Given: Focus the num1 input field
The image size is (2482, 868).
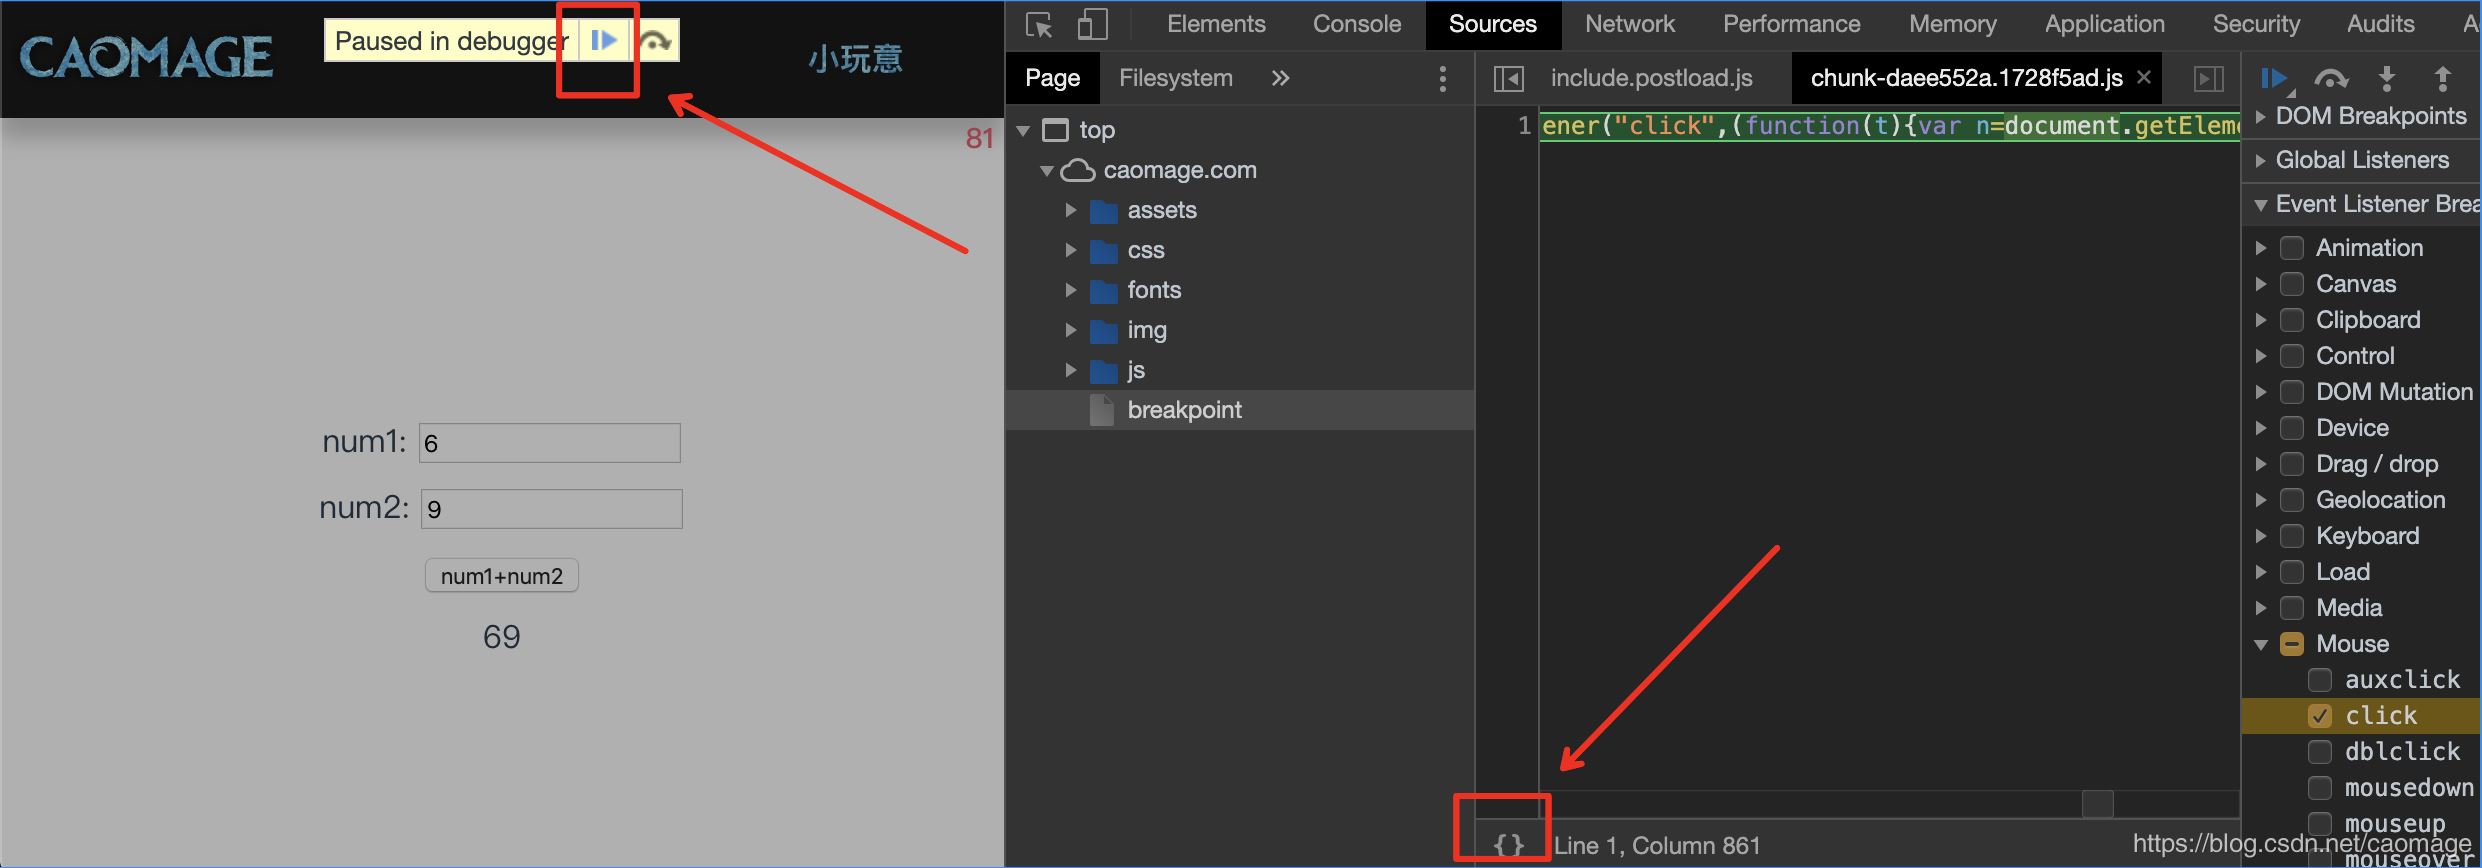Looking at the screenshot, I should [550, 443].
